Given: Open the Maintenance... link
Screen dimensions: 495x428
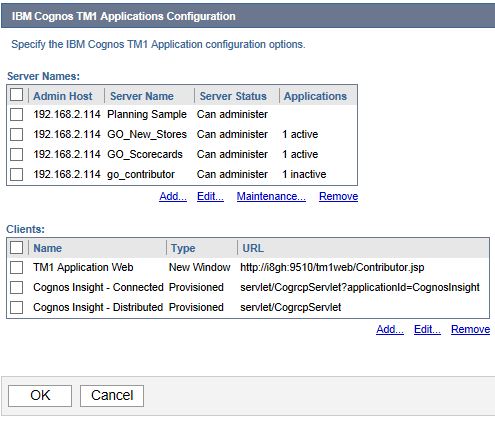Looking at the screenshot, I should [271, 196].
